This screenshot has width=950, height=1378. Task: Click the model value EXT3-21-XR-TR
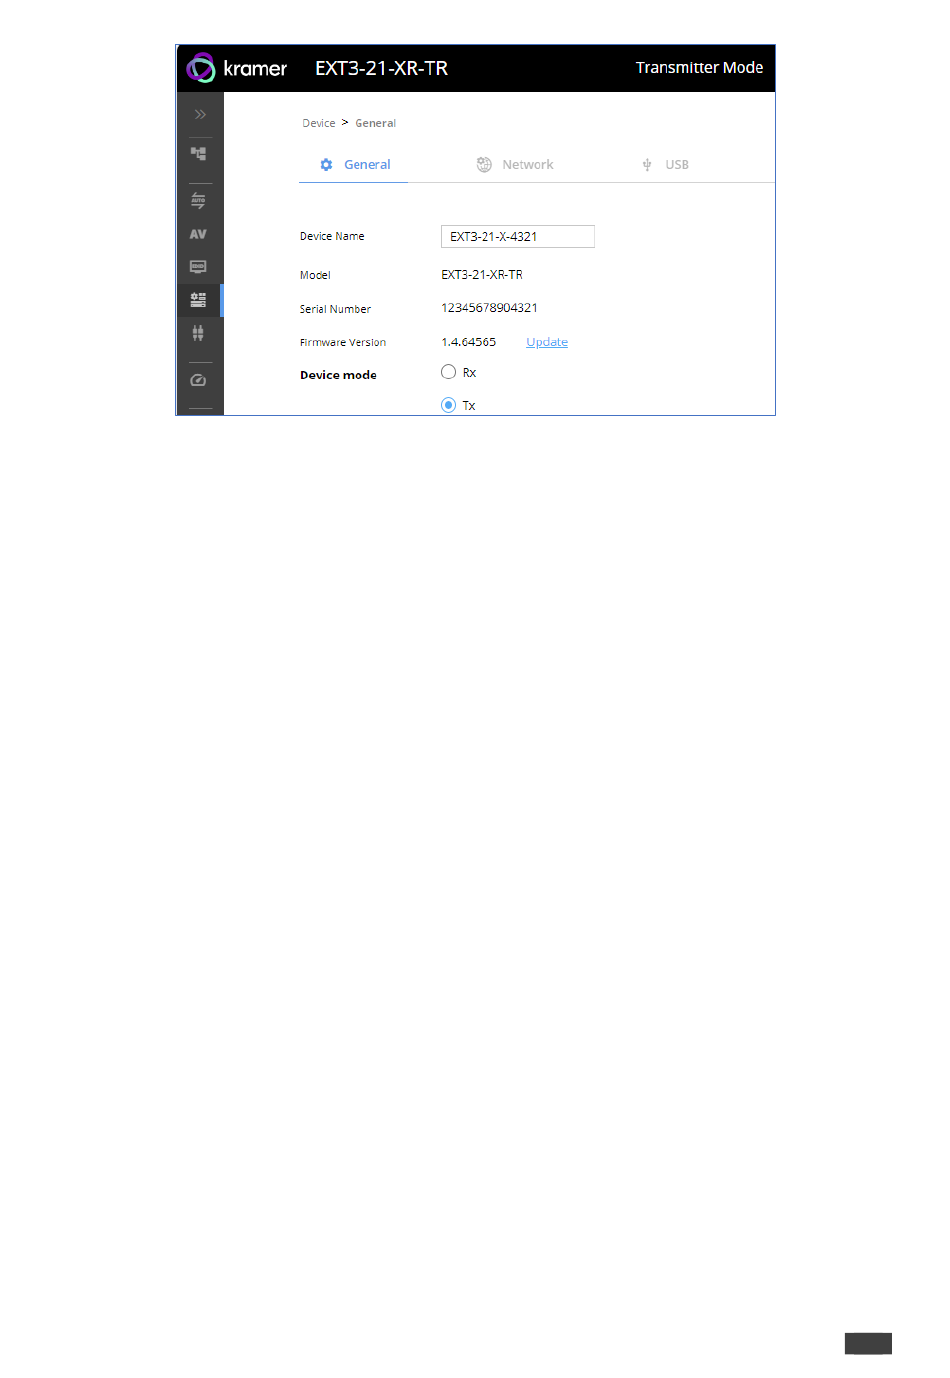(482, 275)
